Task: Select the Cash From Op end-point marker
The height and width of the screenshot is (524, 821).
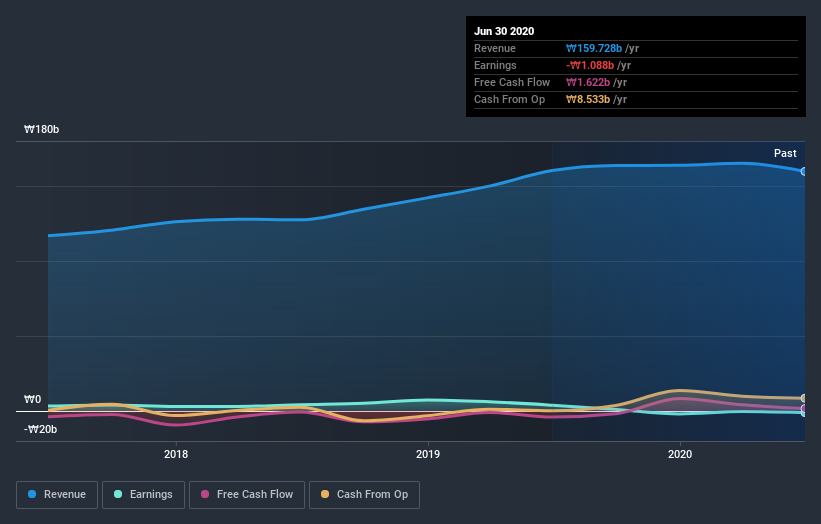Action: click(803, 398)
